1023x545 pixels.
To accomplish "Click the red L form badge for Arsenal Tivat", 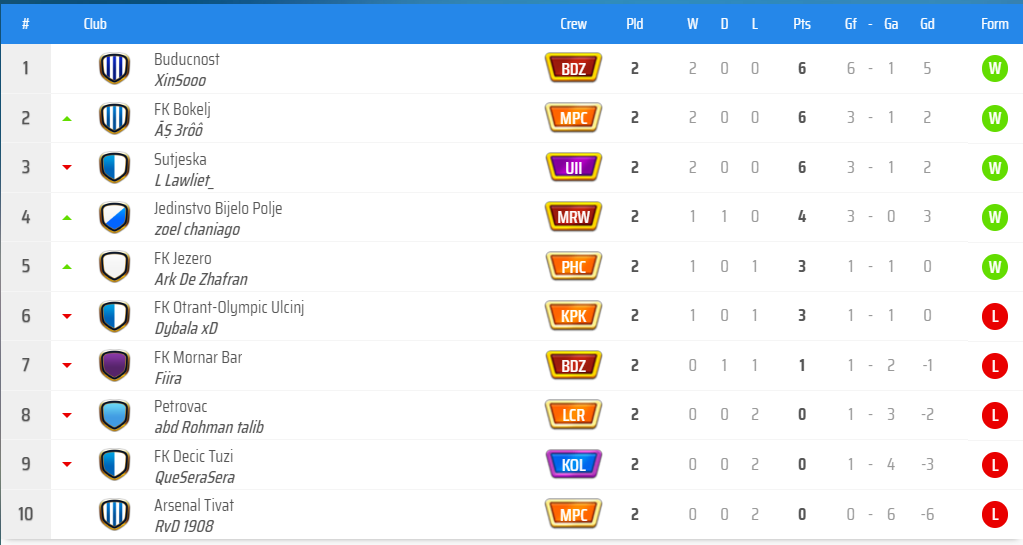I will pos(994,514).
